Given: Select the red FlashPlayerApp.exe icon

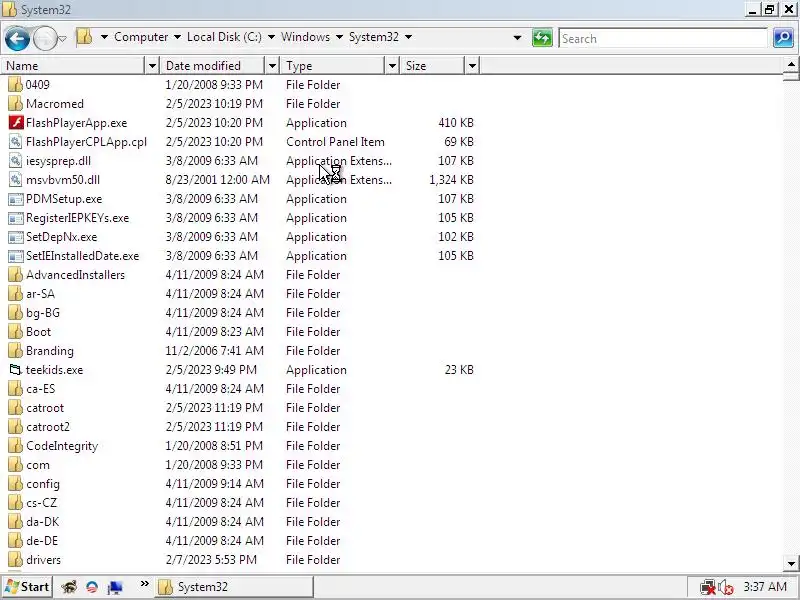Looking at the screenshot, I should 16,122.
